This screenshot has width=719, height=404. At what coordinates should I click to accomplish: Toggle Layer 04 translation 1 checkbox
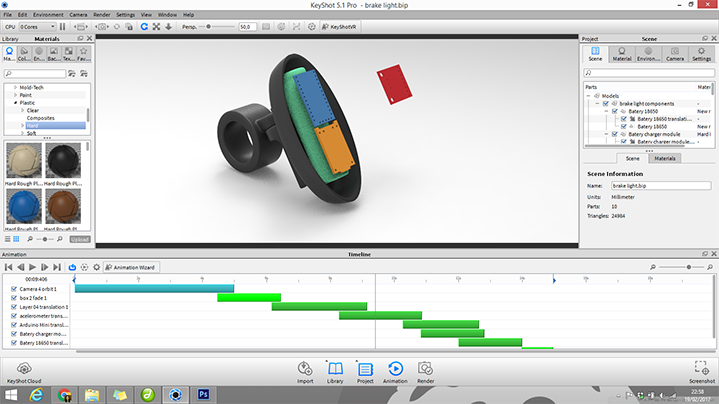tap(14, 307)
